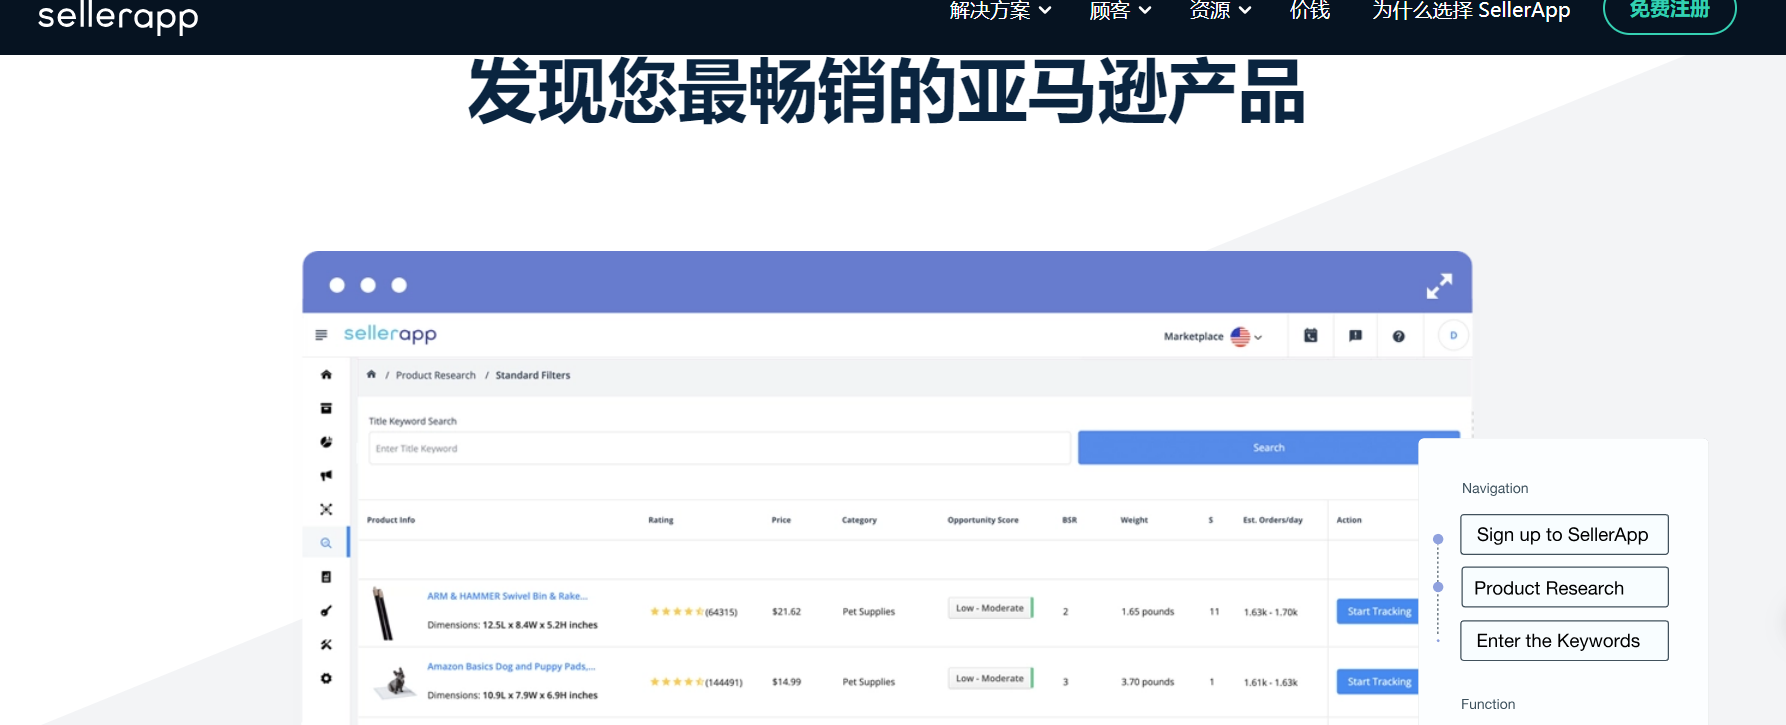Screen dimensions: 1786x725
Task: Click the key icon in sidebar
Action: pos(326,611)
